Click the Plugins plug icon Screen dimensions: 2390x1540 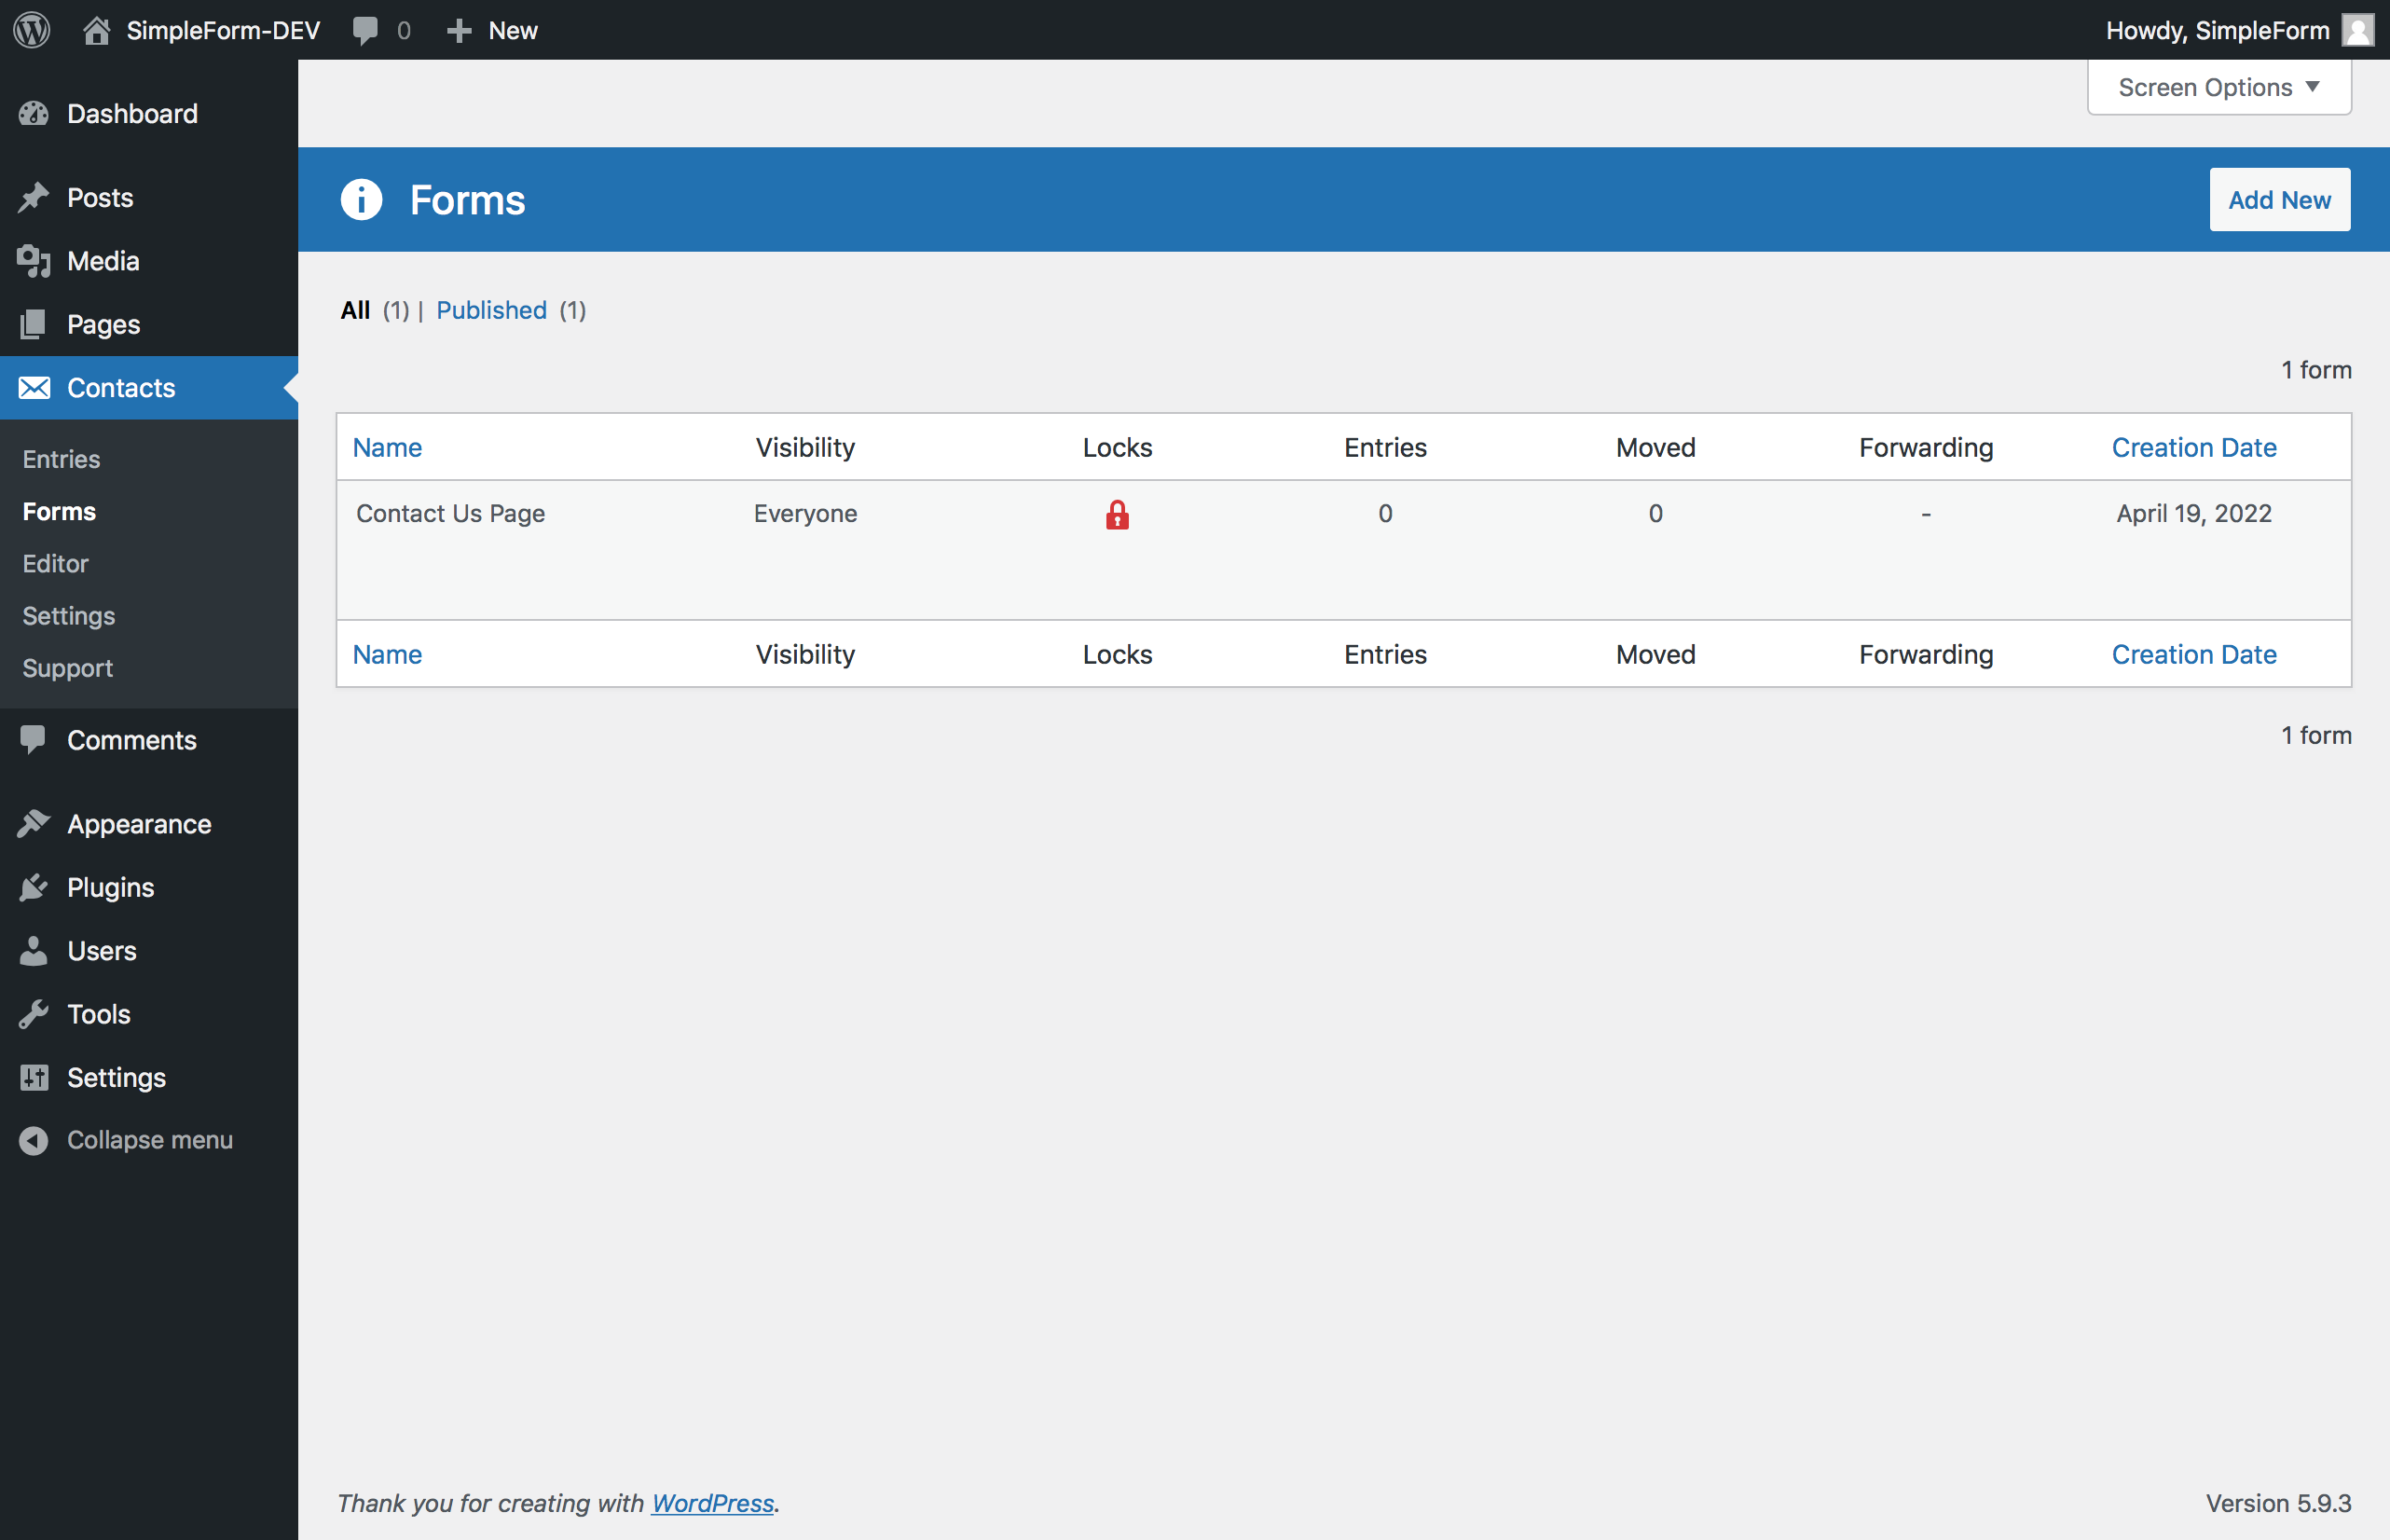[33, 887]
